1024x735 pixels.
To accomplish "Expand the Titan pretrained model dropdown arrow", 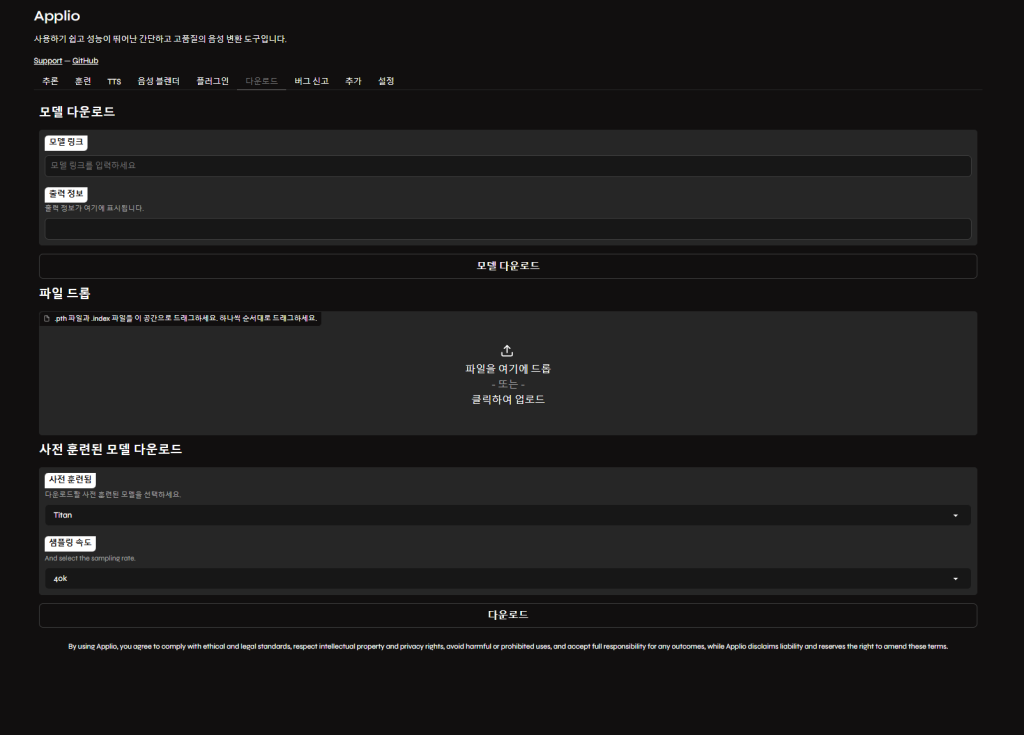I will click(x=955, y=515).
